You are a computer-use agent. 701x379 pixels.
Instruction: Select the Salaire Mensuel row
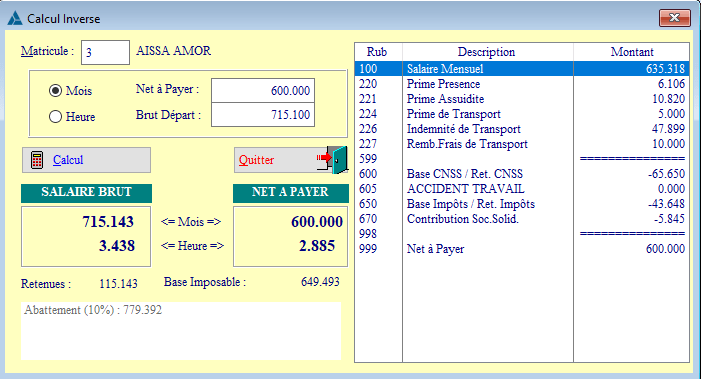(x=522, y=68)
